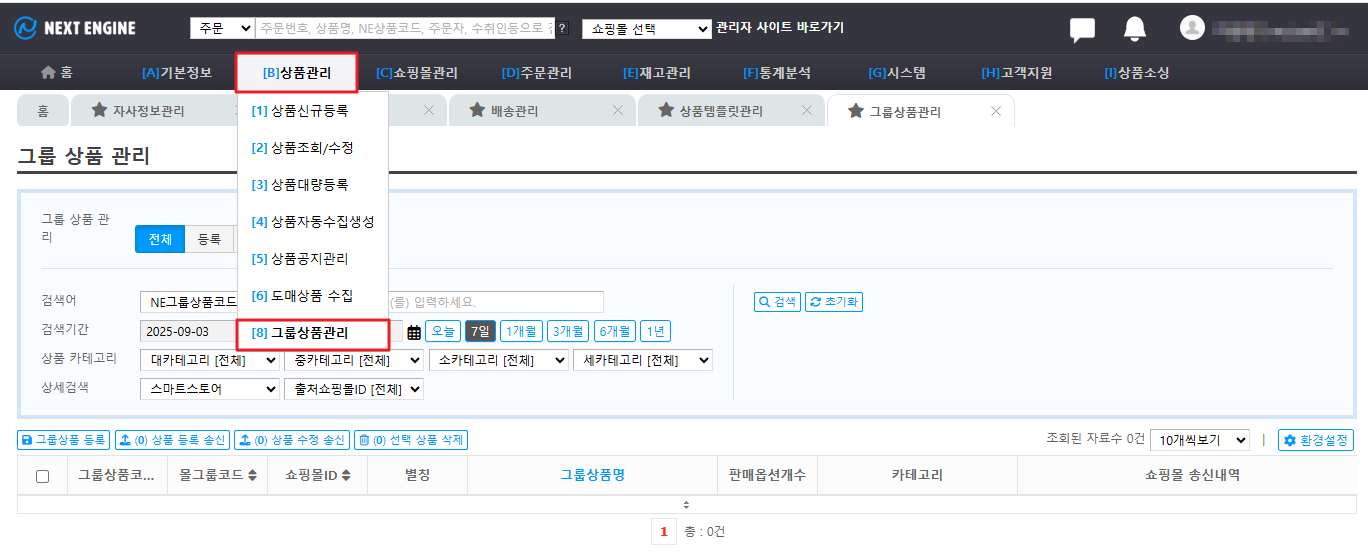This screenshot has width=1368, height=555.
Task: Select [8] 그룹상품관리 menu entry
Action: pos(312,333)
